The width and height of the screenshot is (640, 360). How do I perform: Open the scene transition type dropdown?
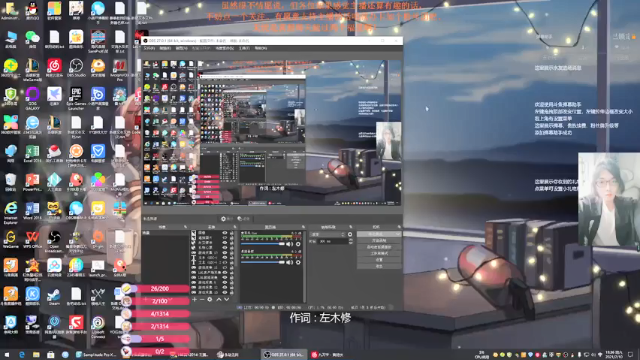(x=328, y=234)
